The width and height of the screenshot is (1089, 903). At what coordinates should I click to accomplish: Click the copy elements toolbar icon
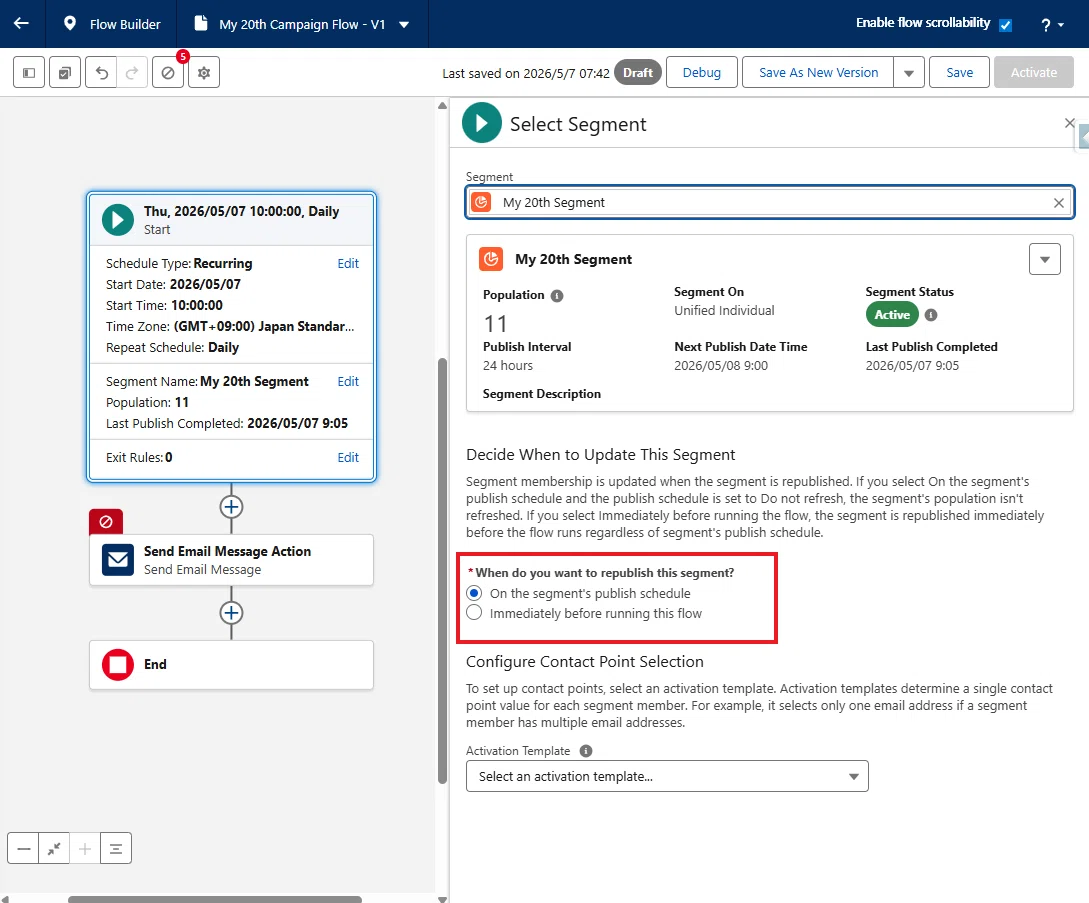pos(65,72)
